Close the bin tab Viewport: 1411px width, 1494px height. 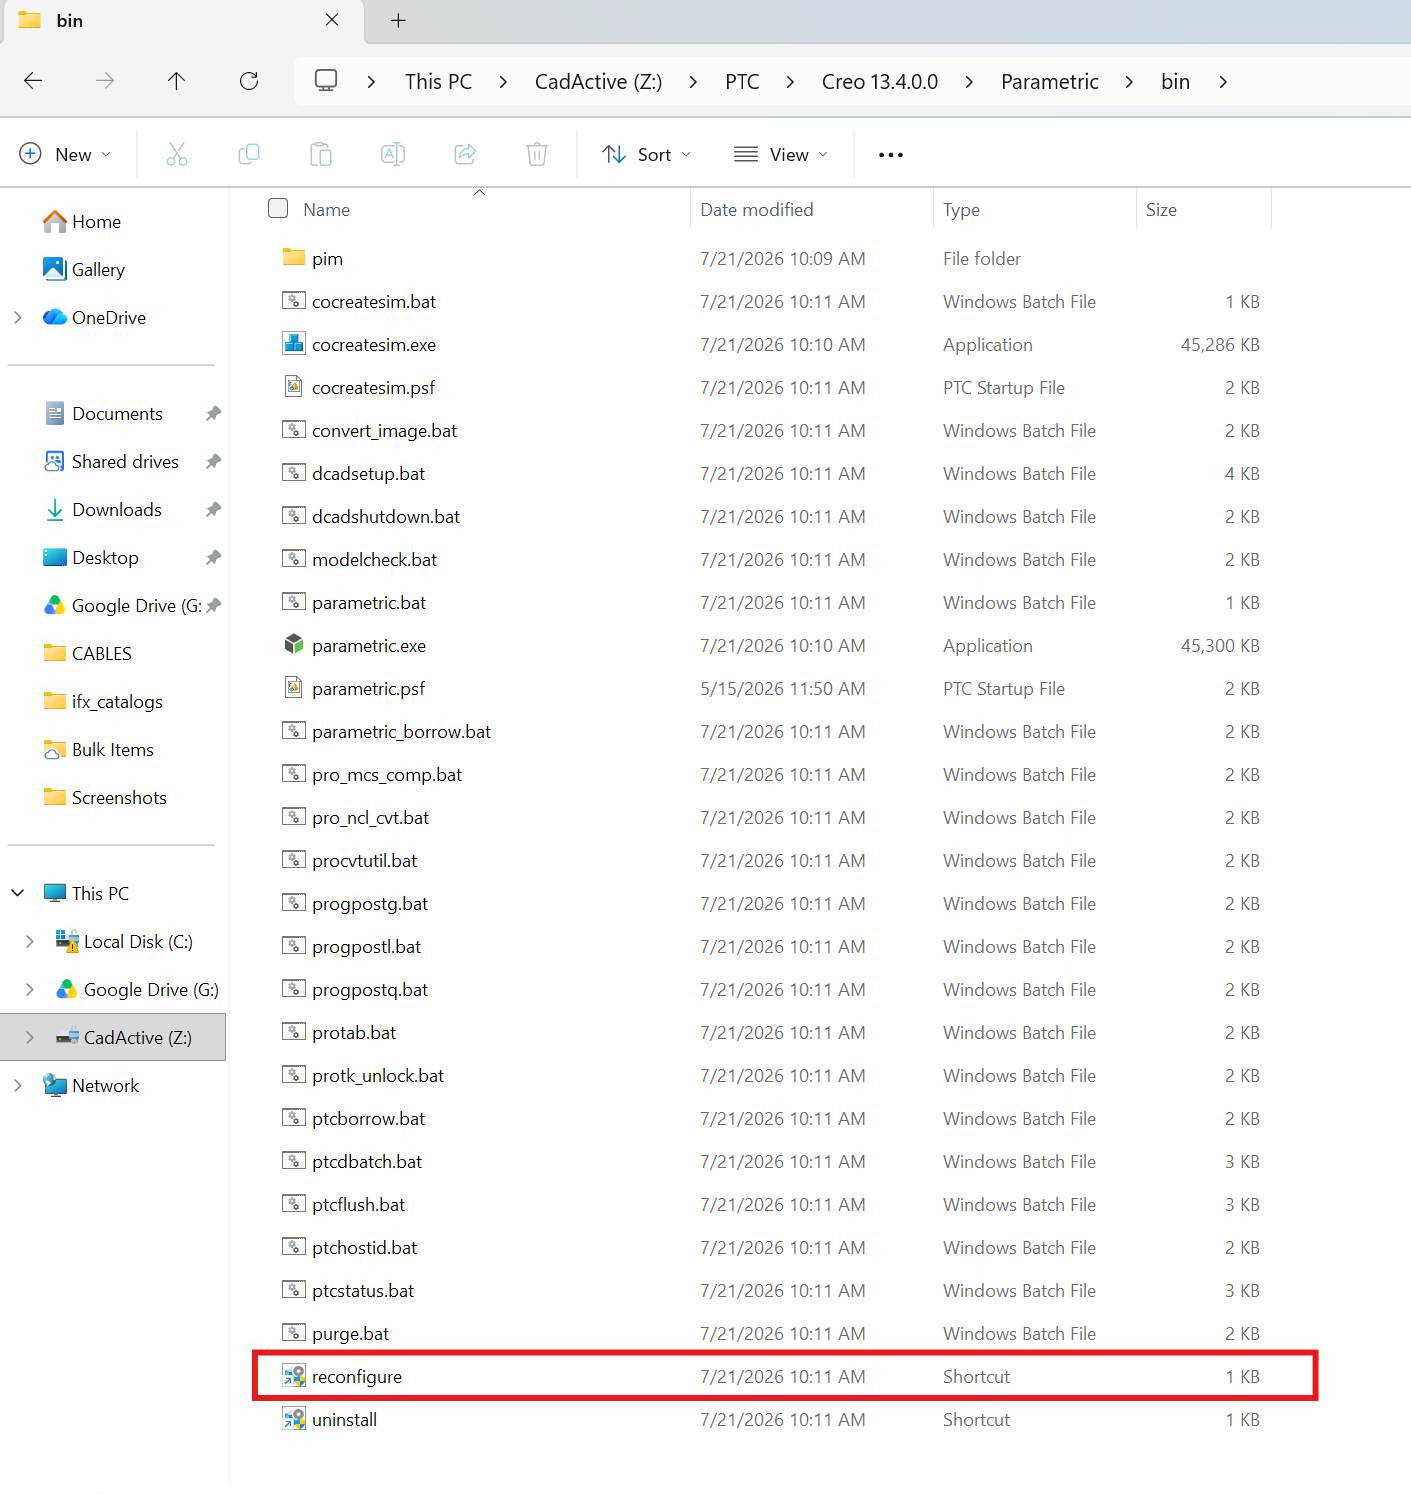coord(332,20)
